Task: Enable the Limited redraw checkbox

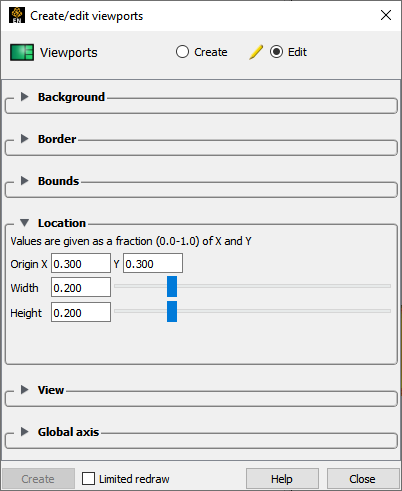Action: click(88, 479)
